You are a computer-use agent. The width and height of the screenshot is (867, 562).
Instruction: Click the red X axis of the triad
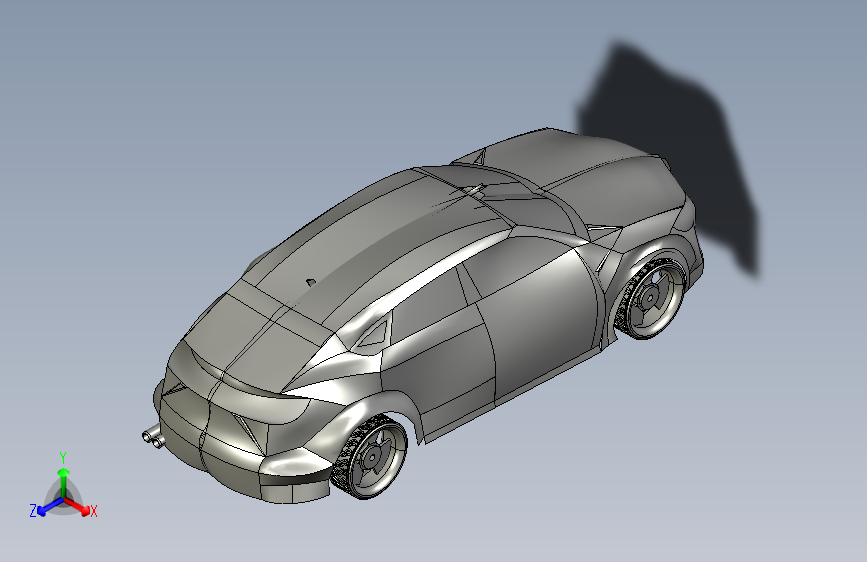click(x=77, y=507)
